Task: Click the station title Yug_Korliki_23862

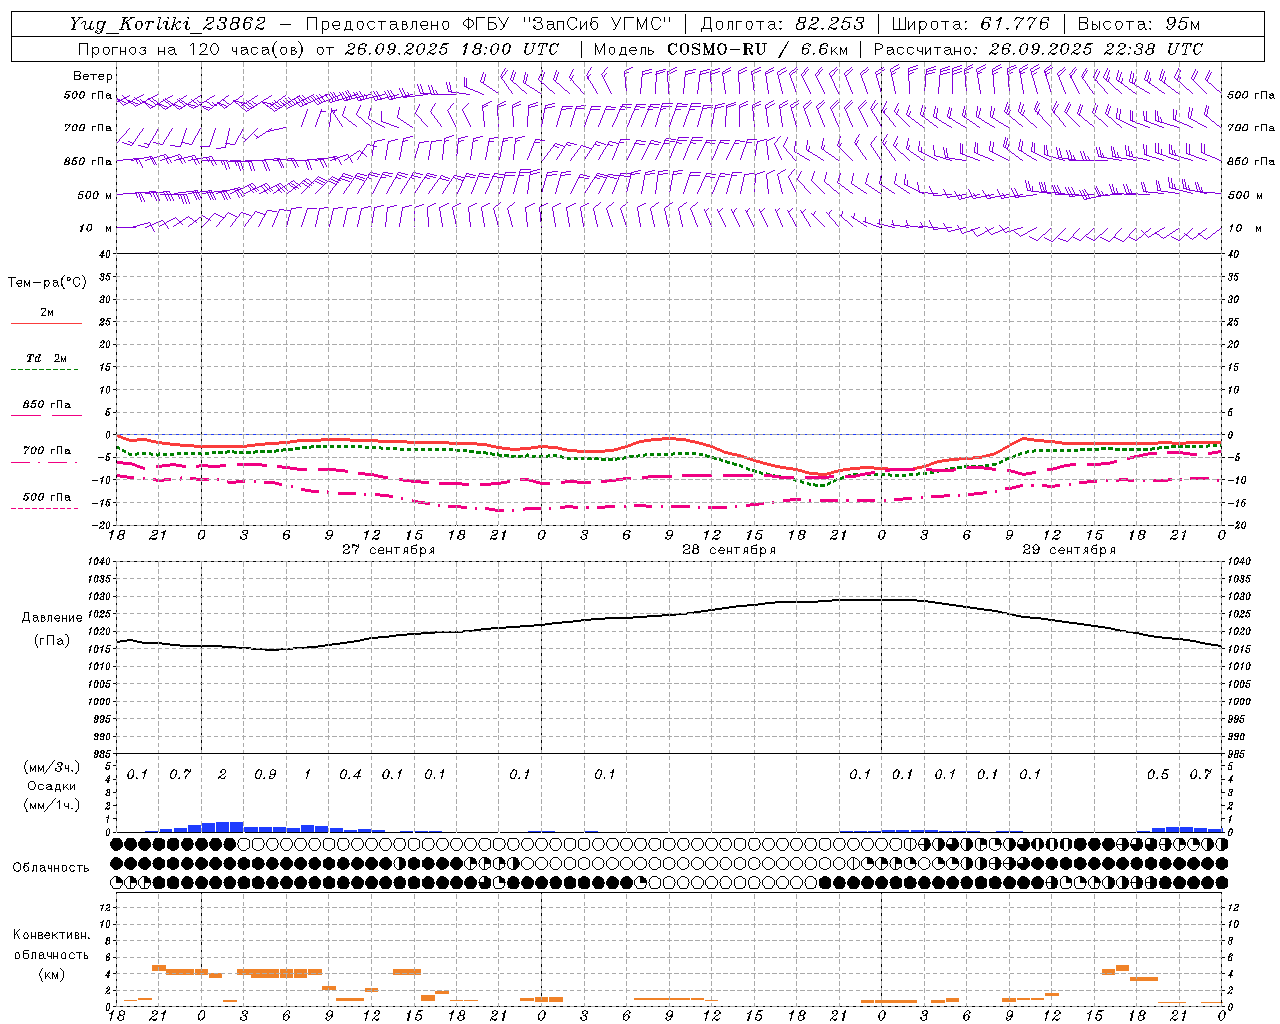Action: (x=168, y=24)
